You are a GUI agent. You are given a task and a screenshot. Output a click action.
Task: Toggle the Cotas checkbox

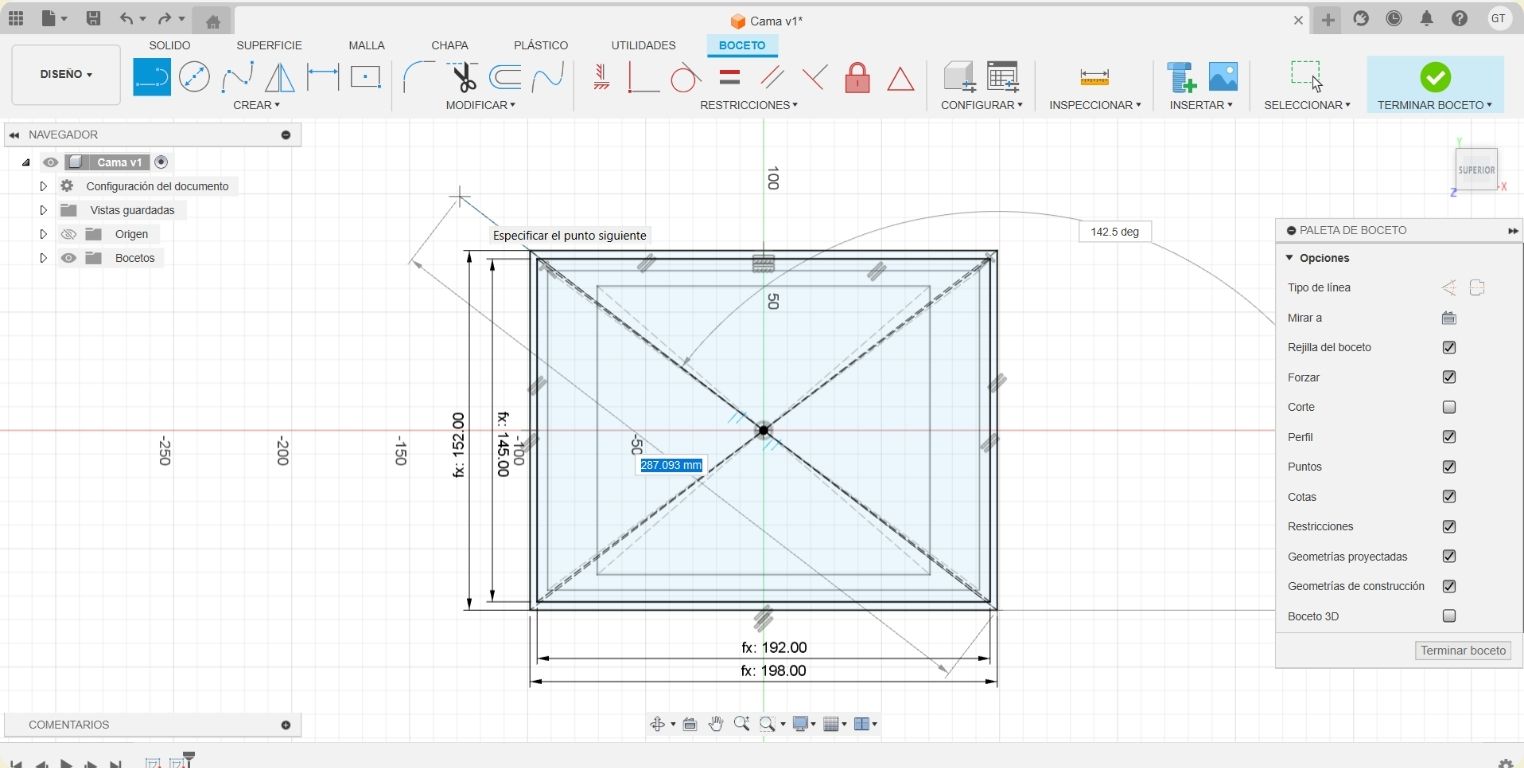[1449, 497]
